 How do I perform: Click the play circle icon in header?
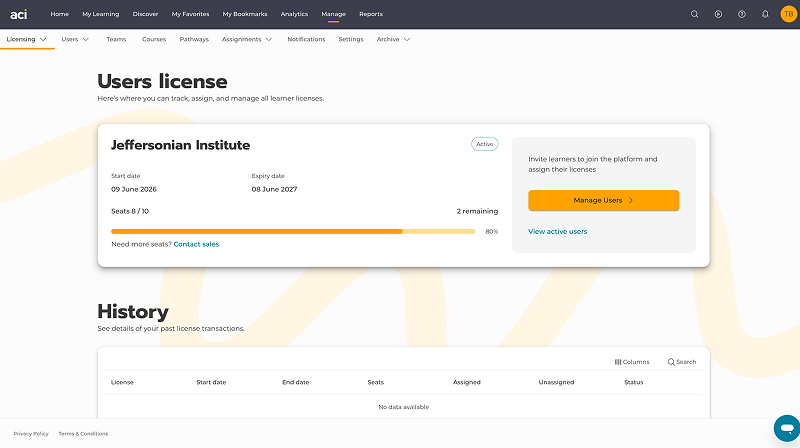click(x=718, y=14)
